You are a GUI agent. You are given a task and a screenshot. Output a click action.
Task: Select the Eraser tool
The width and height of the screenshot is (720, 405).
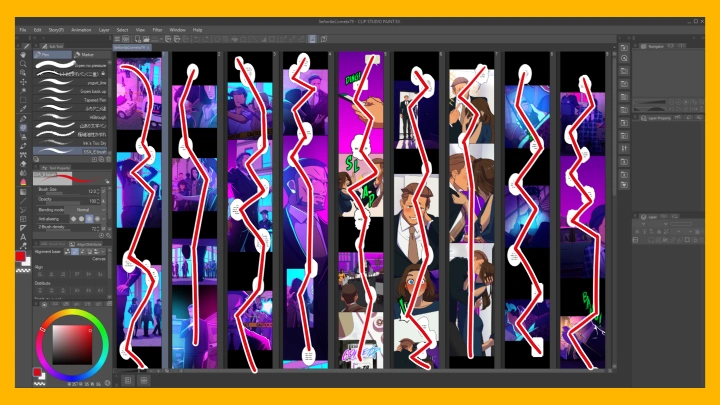pos(24,164)
